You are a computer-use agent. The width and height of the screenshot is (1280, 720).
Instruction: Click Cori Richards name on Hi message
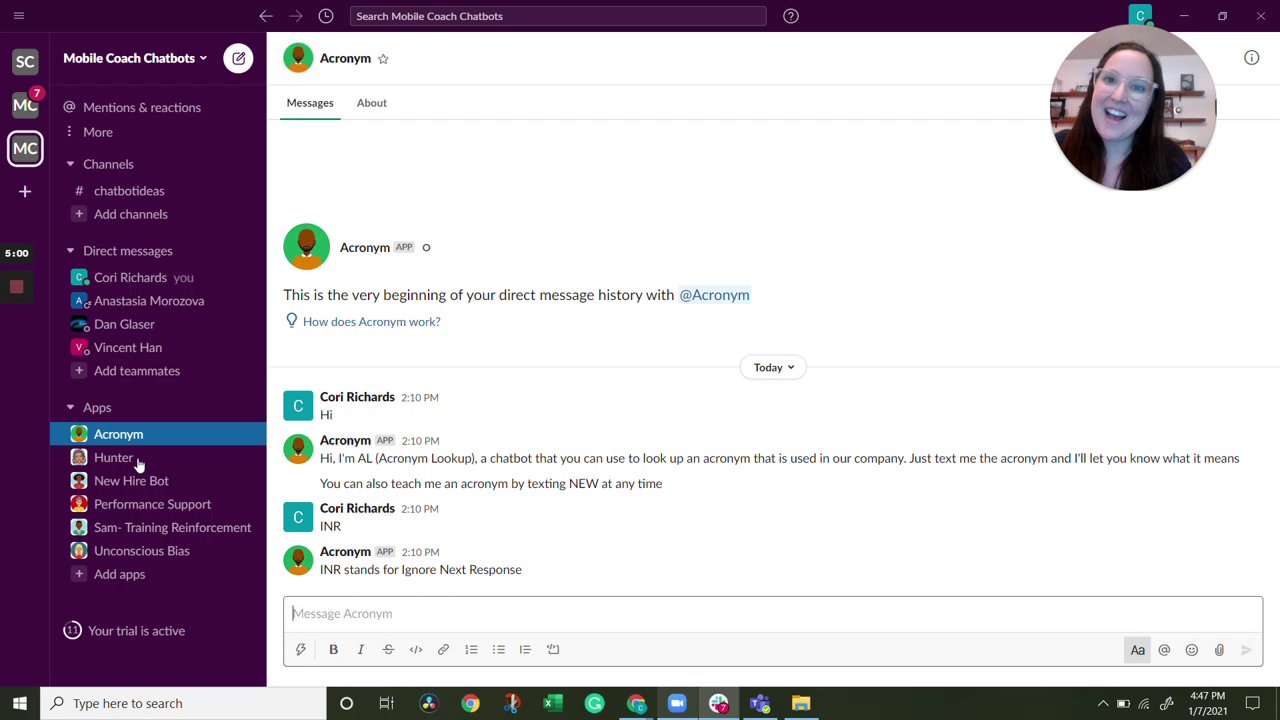(x=357, y=397)
